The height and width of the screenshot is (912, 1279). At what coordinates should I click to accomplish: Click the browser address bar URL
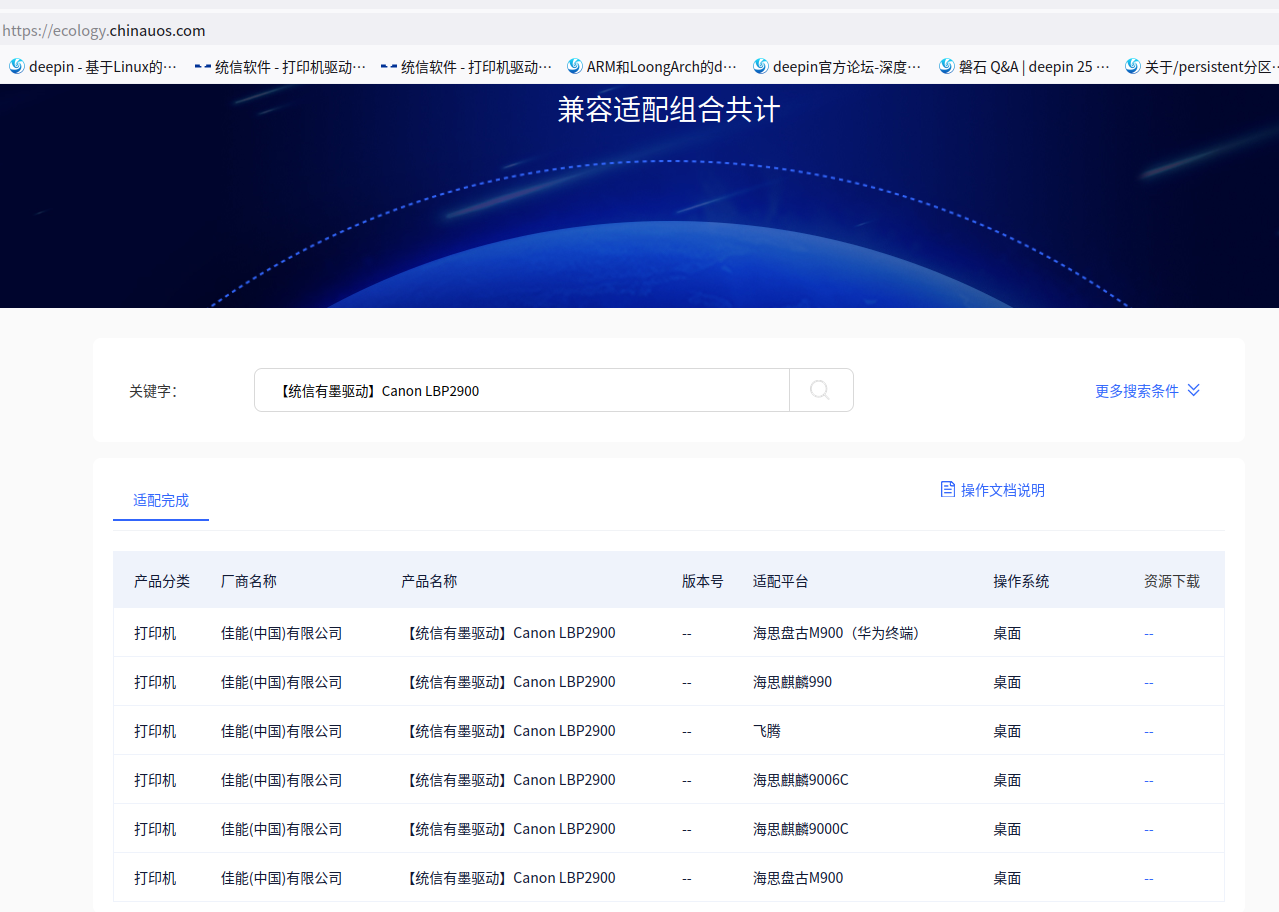click(104, 30)
